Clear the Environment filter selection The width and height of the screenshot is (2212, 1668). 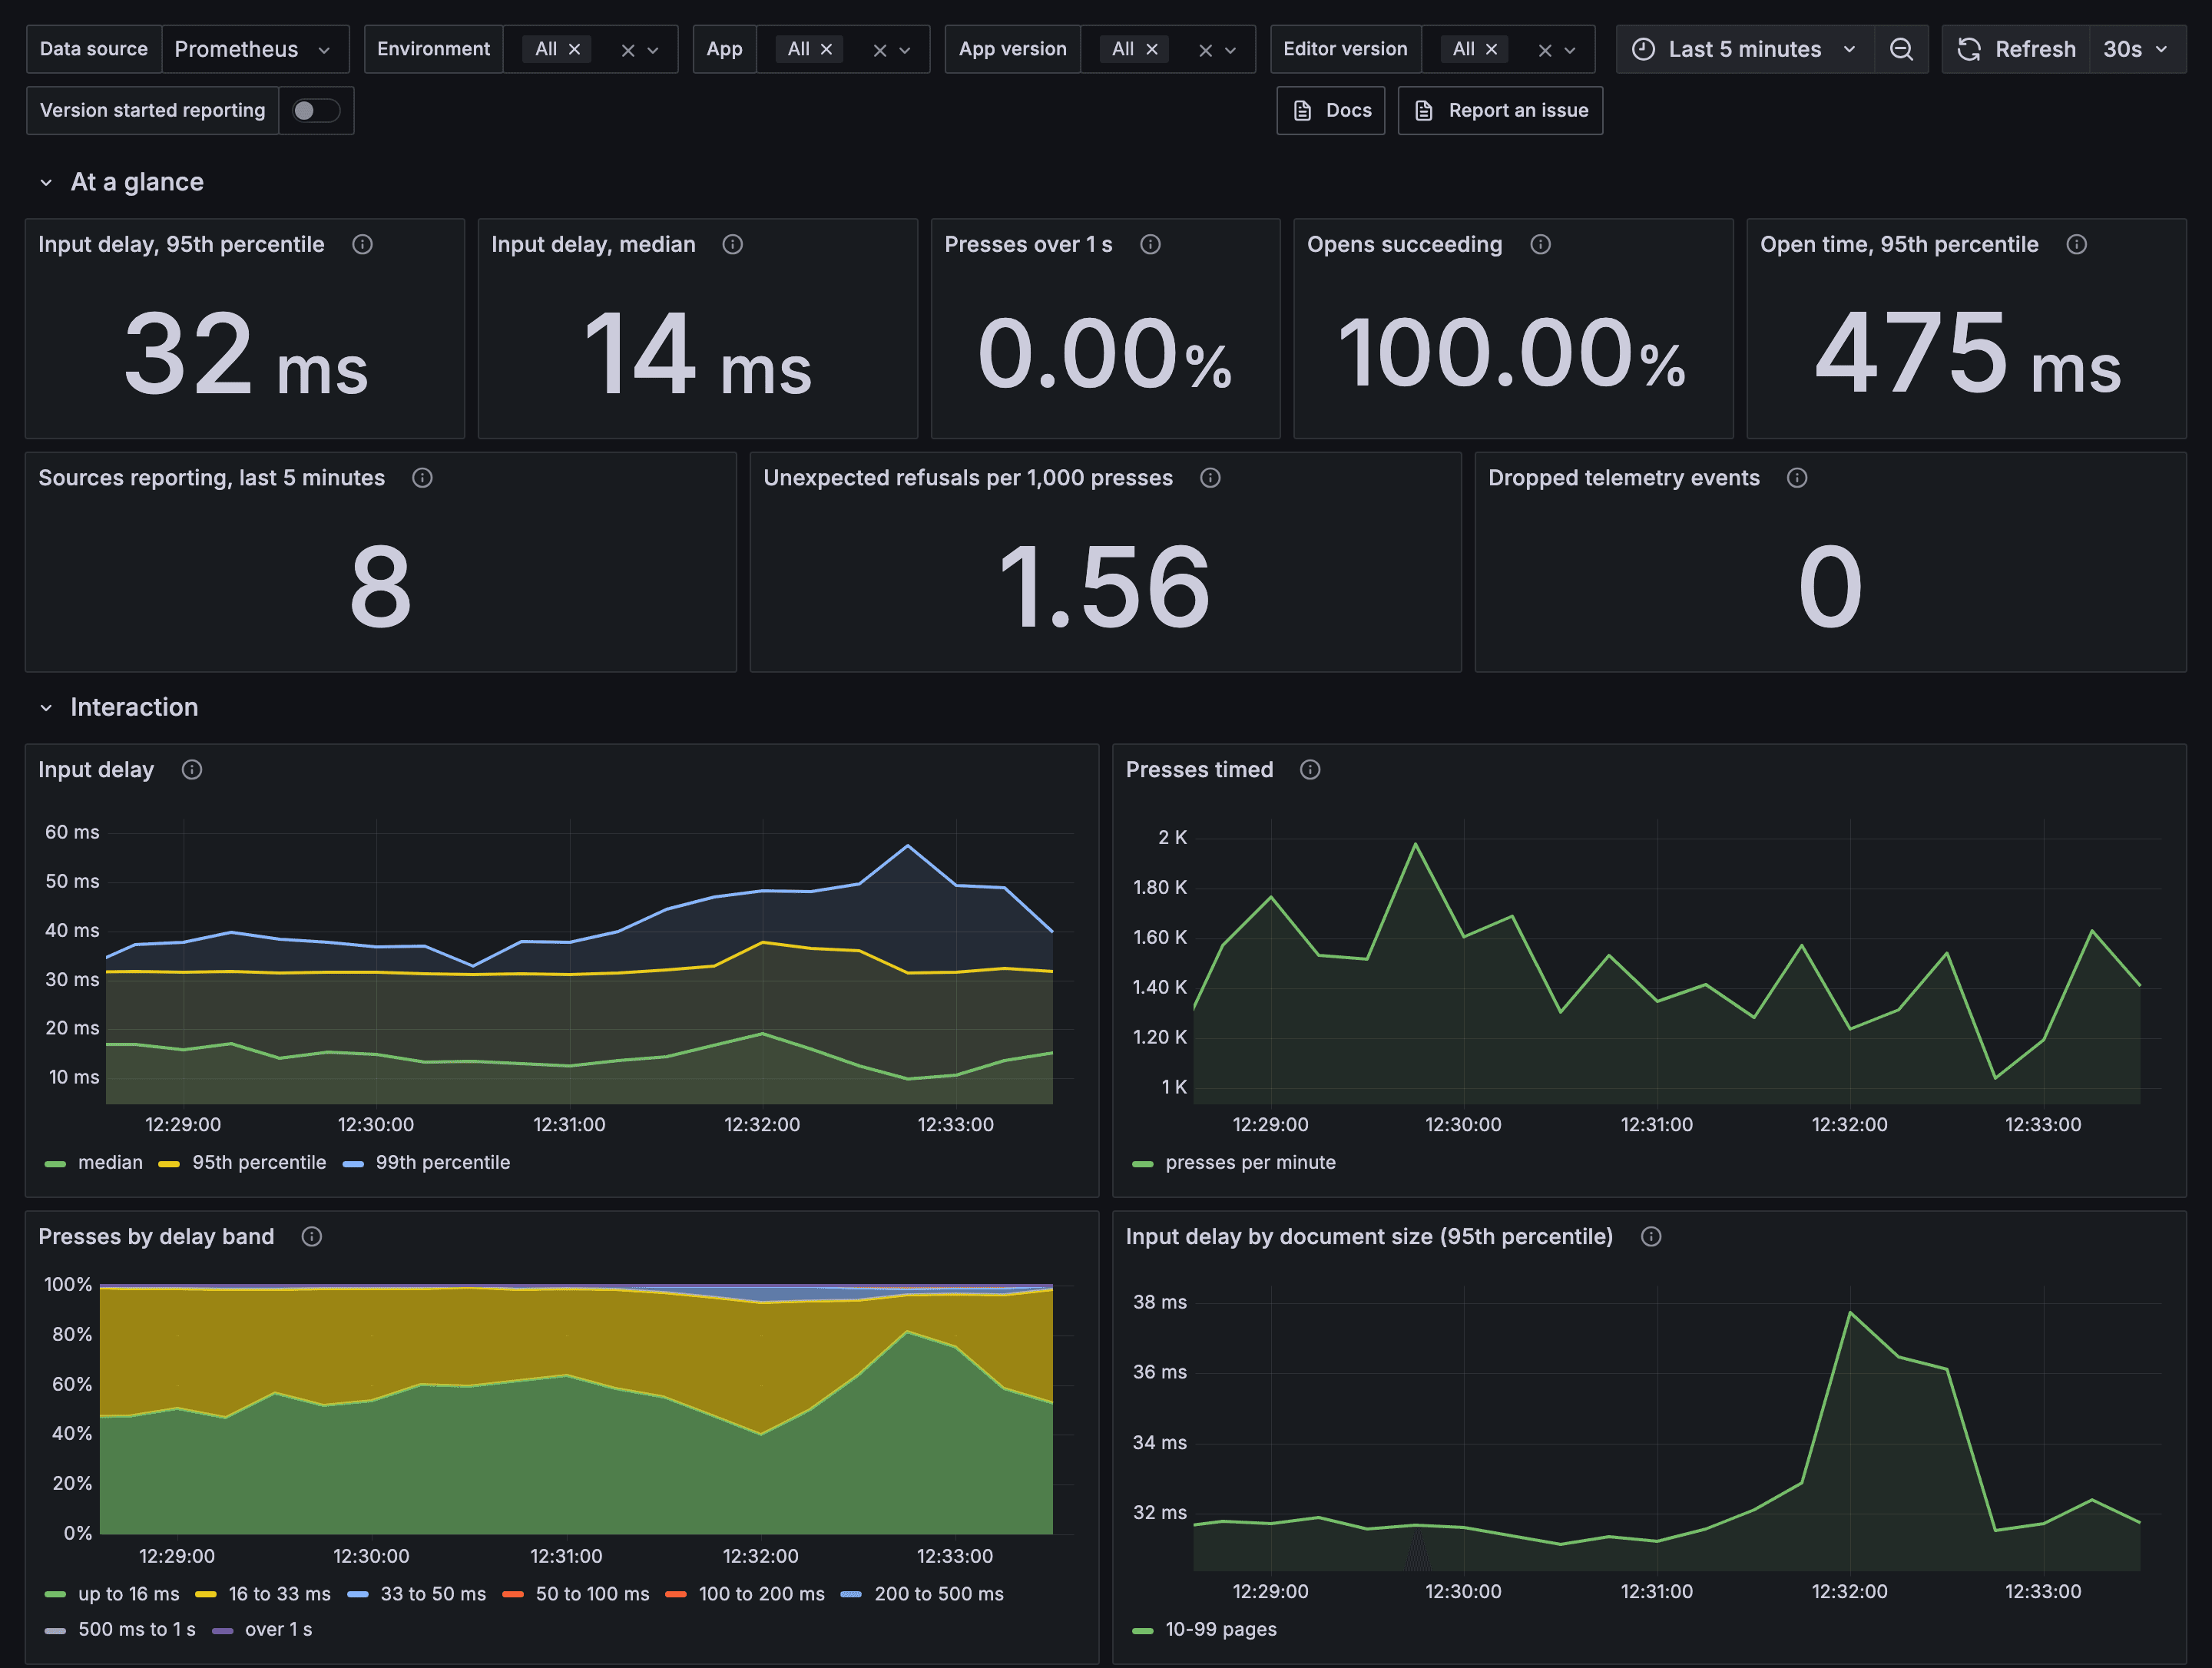coord(628,50)
